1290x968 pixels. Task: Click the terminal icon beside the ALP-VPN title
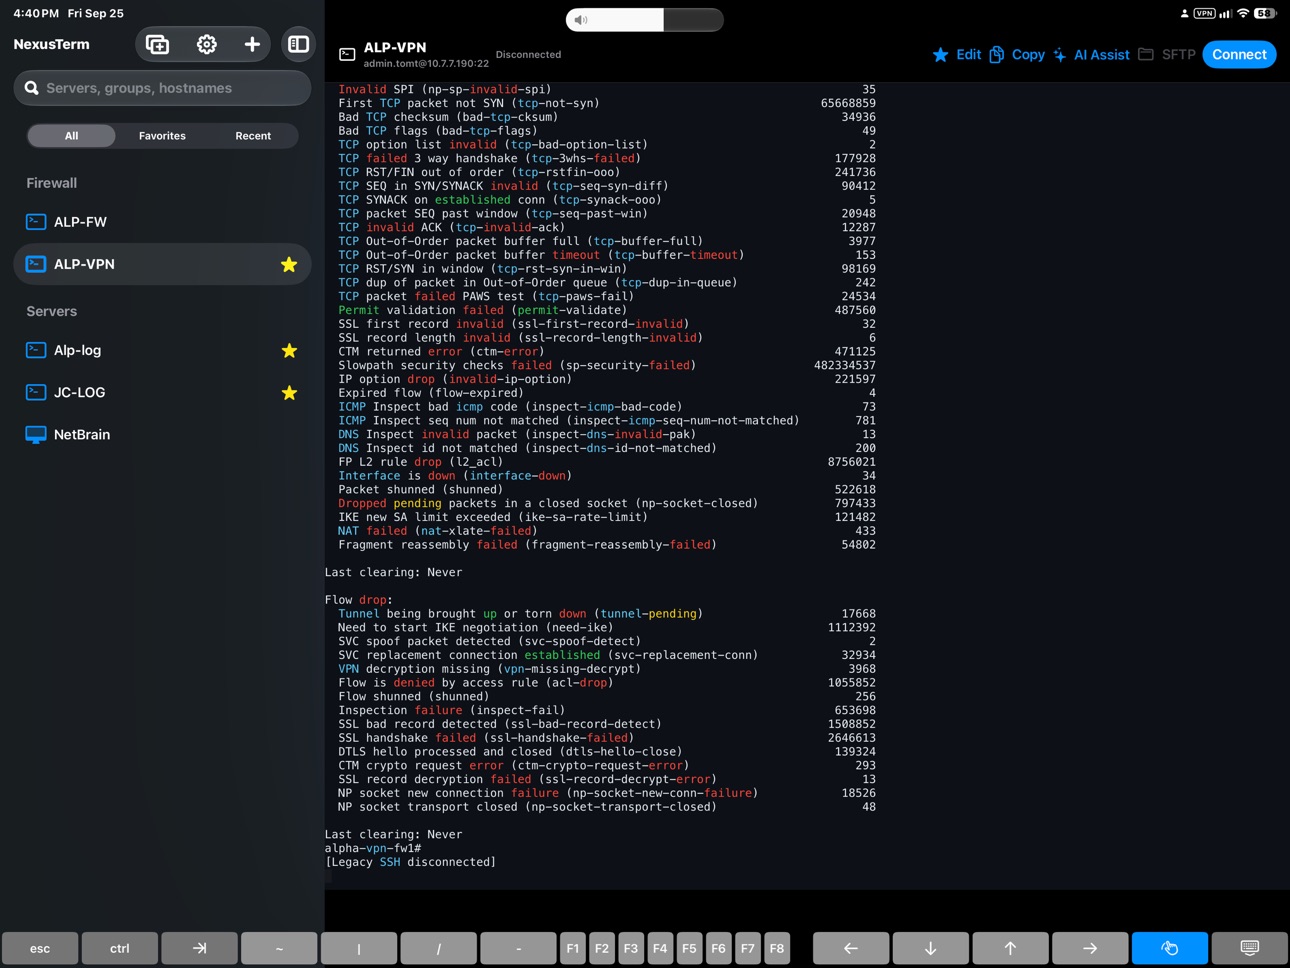tap(347, 55)
